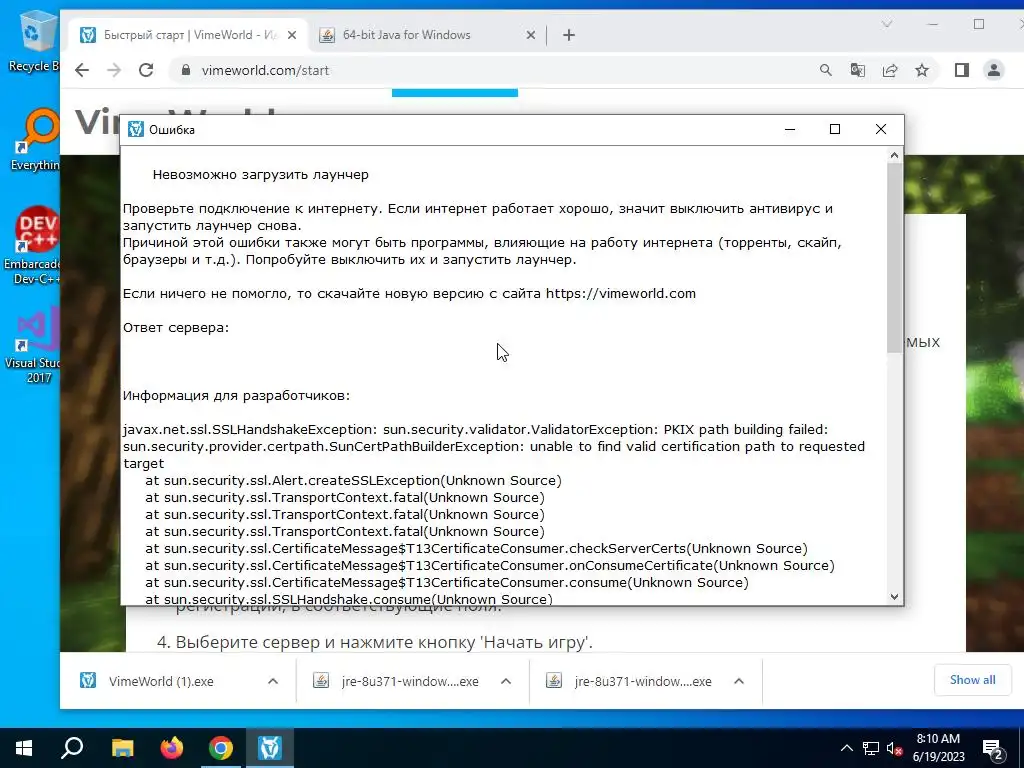Close the VimeWorld browser tab

[x=292, y=35]
